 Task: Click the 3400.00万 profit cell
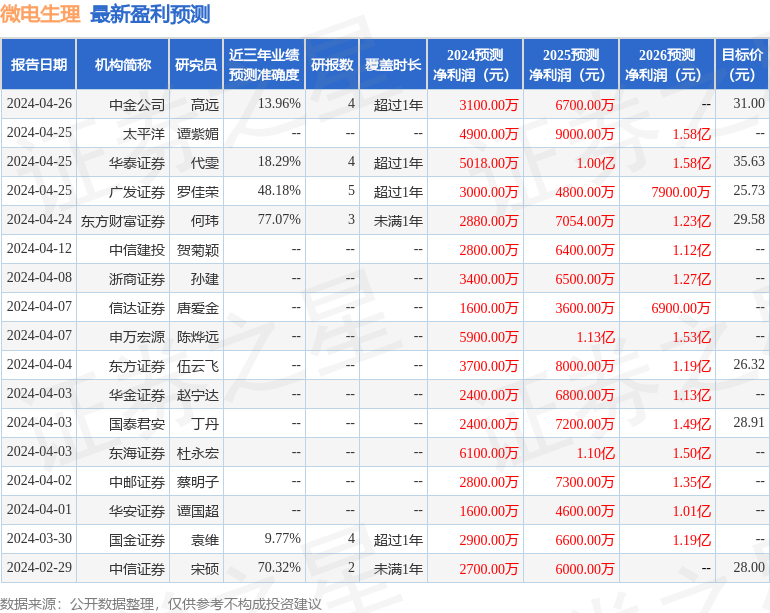pos(489,279)
